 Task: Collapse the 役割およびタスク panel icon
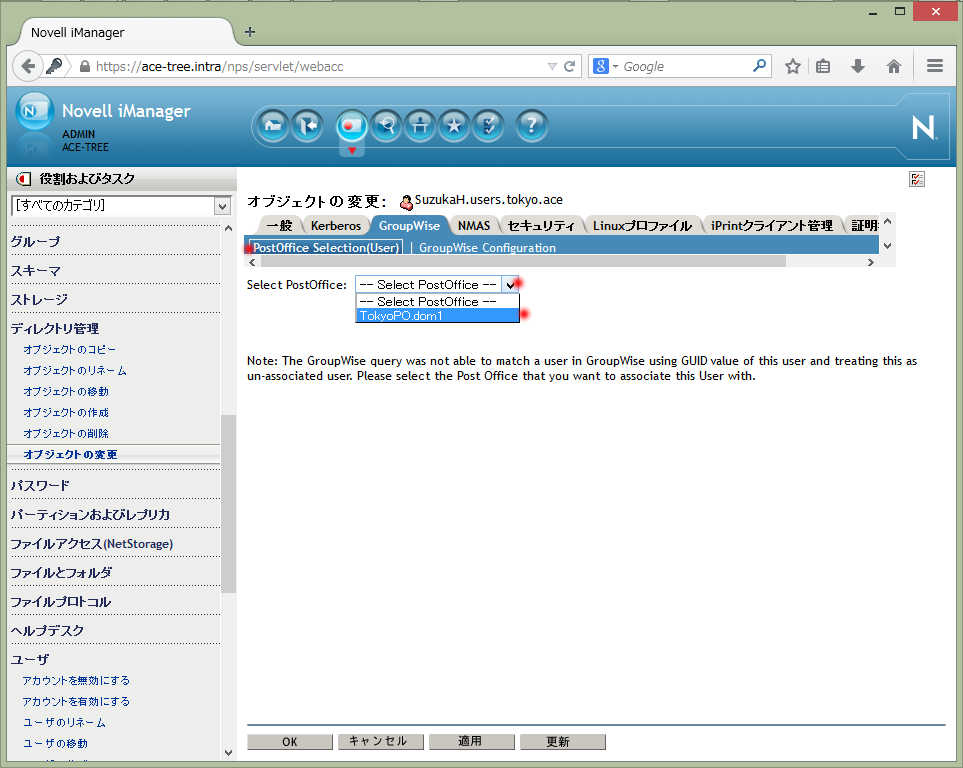23,179
